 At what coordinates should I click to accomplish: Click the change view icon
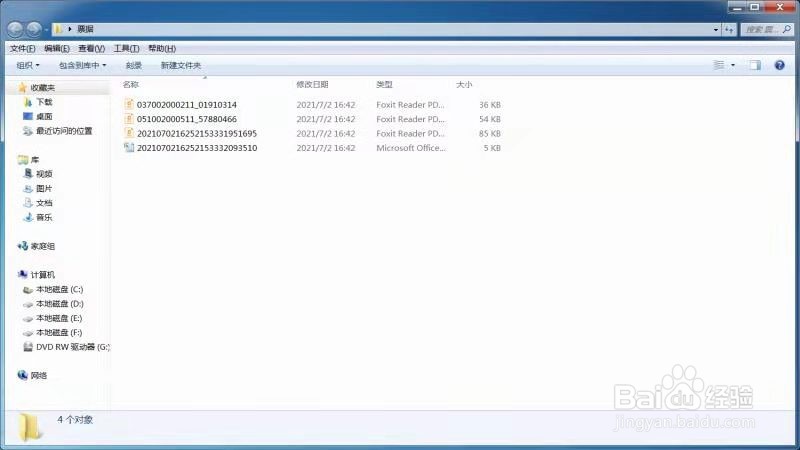point(718,65)
